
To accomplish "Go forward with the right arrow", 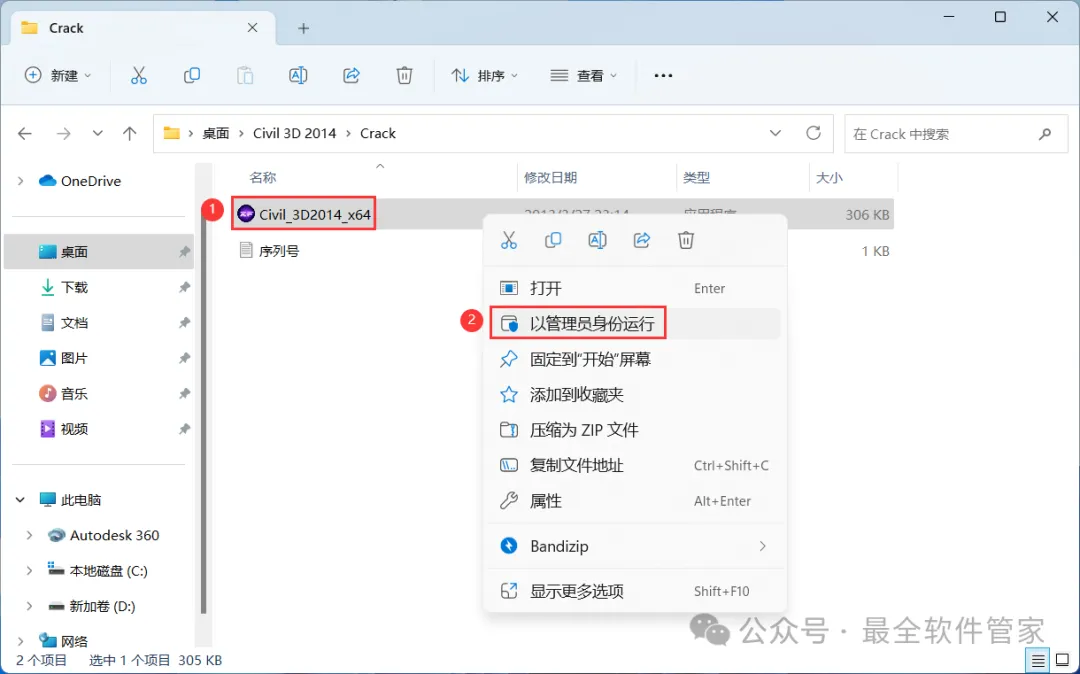I will [63, 134].
